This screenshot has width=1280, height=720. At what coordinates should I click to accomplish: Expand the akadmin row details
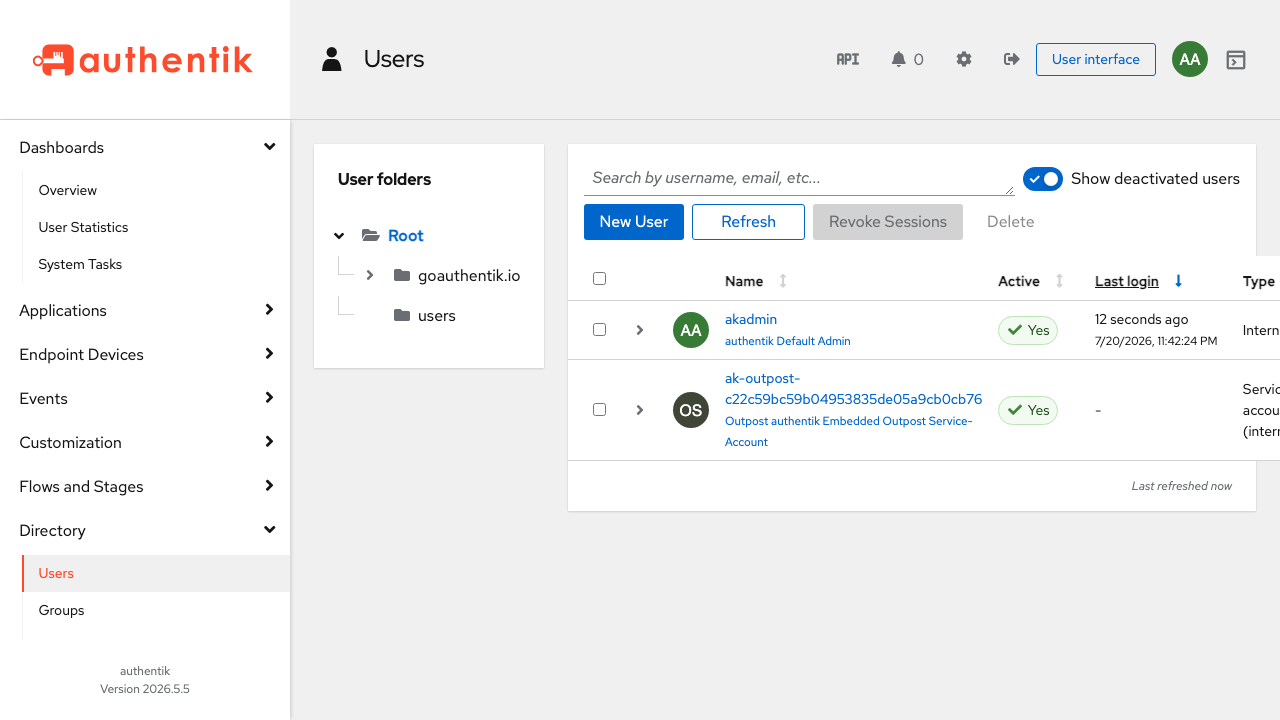[640, 330]
